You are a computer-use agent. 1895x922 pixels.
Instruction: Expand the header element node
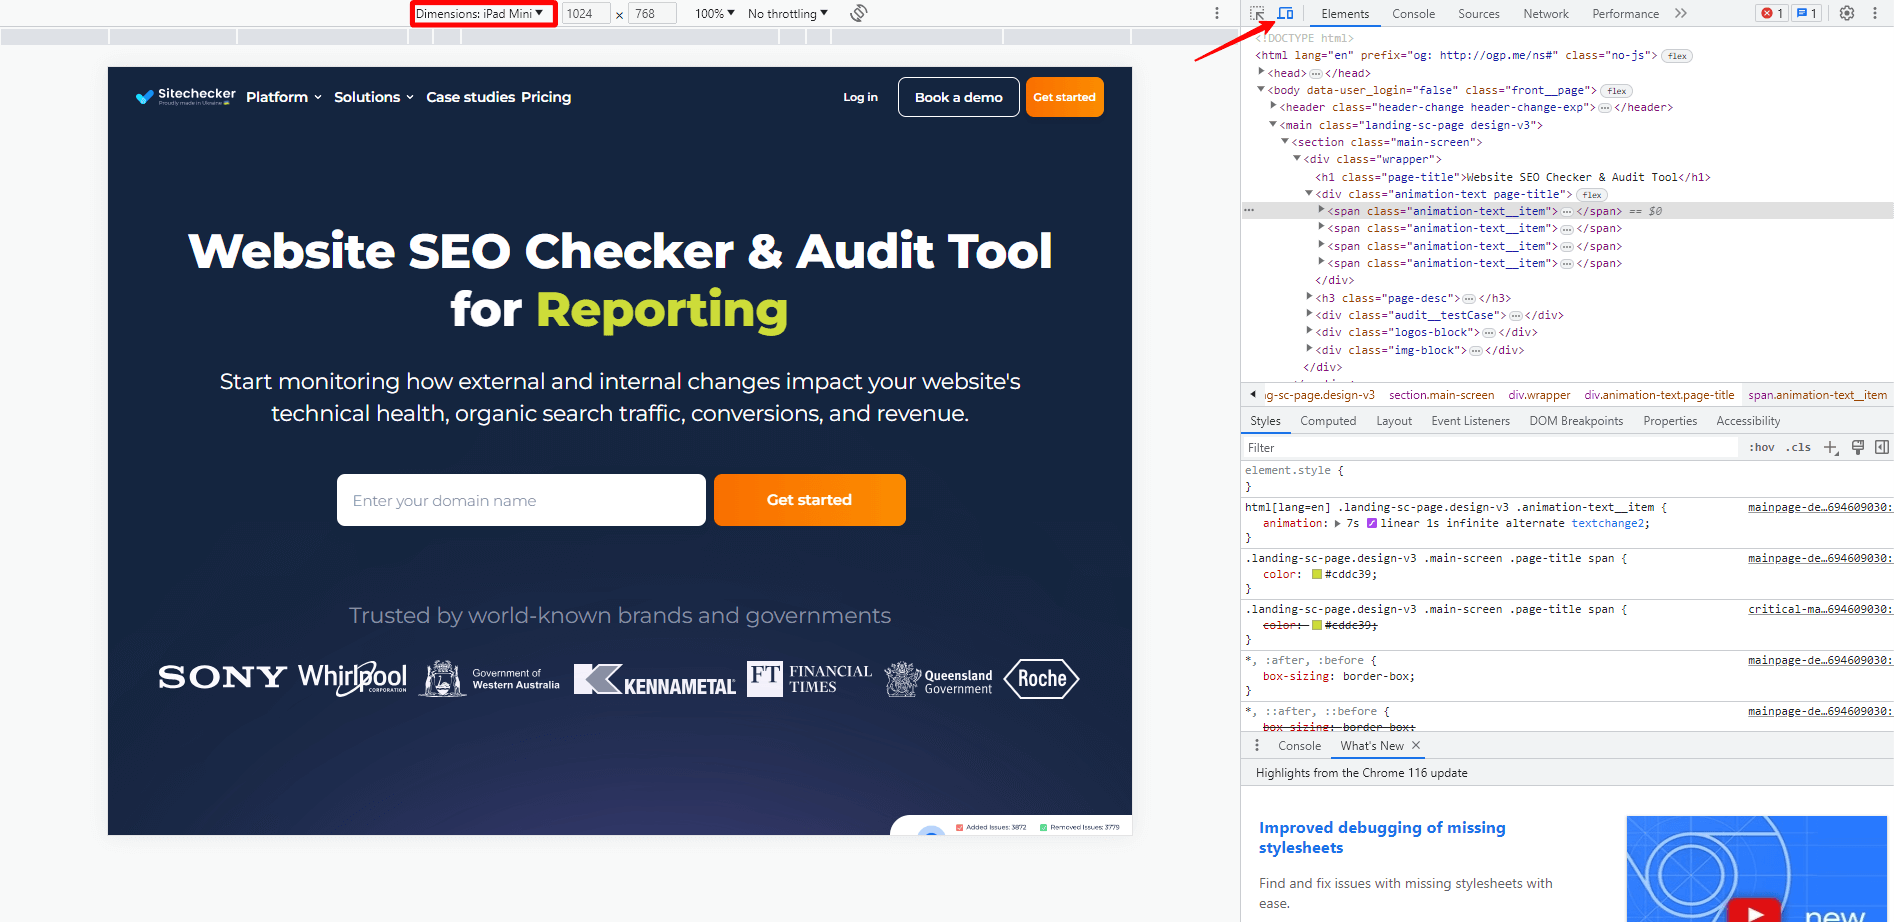pos(1273,106)
